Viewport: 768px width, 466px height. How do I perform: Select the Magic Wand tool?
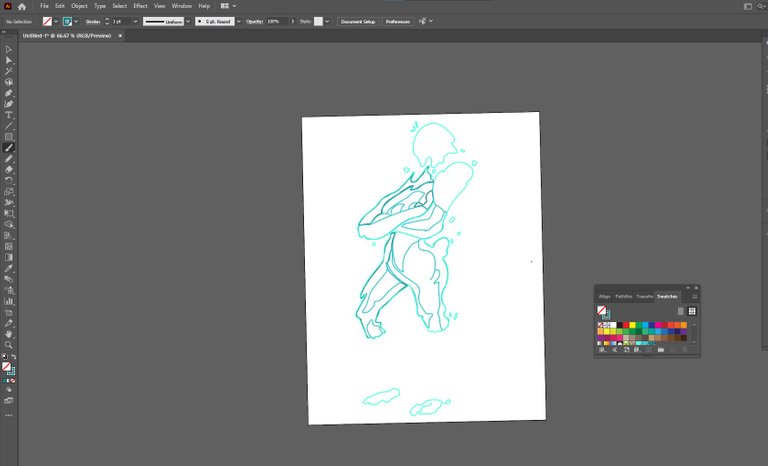click(8, 71)
